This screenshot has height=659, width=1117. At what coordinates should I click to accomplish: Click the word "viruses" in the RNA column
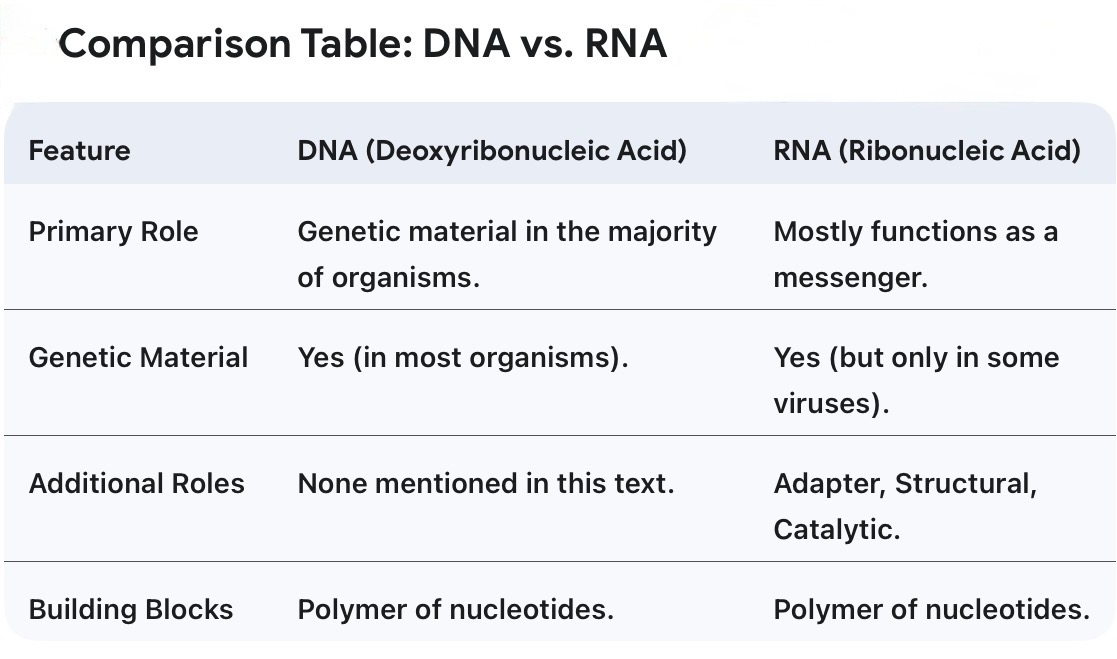[826, 403]
